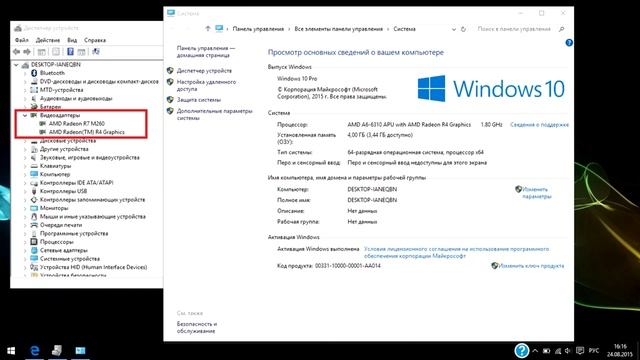Click the Клавиатуры keyboard icon
Image resolution: width=640 pixels, height=360 pixels.
[x=34, y=166]
